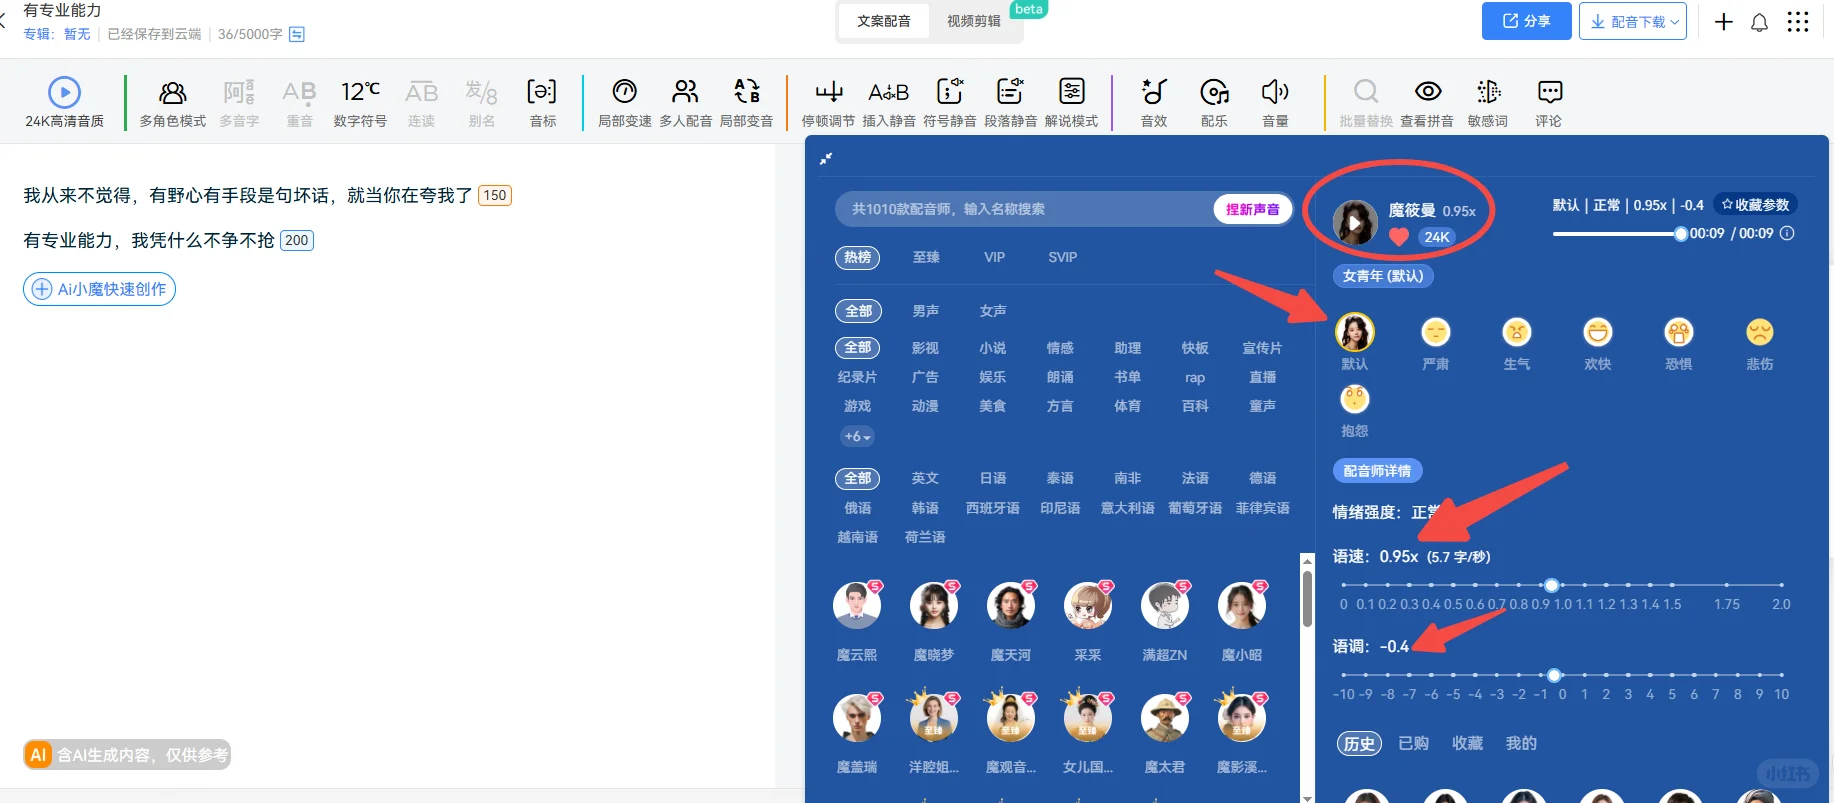Click Ai小魔快速创作 button
This screenshot has width=1834, height=803.
tap(99, 289)
